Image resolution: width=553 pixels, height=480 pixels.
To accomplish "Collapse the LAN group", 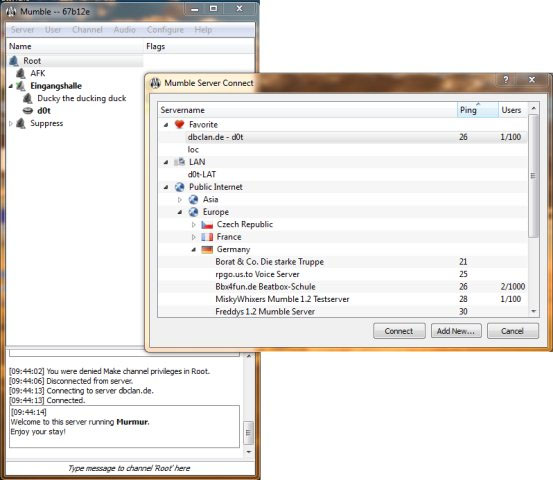I will tap(166, 162).
